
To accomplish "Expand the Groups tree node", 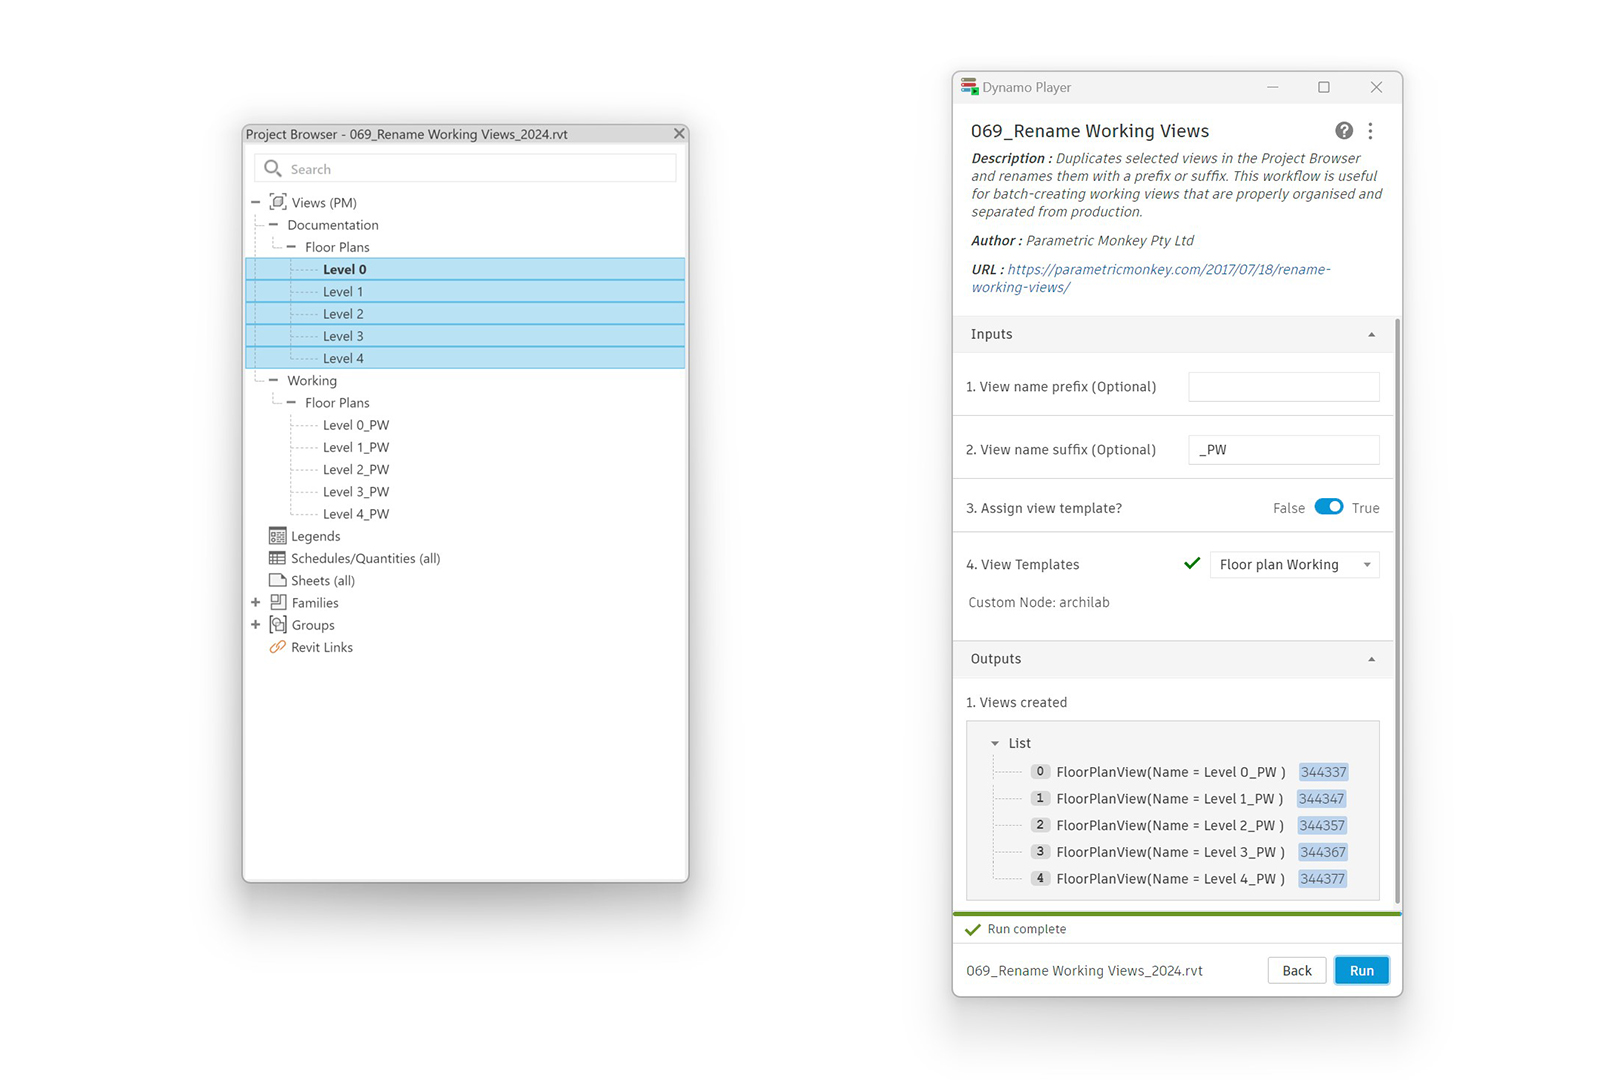I will pos(256,625).
